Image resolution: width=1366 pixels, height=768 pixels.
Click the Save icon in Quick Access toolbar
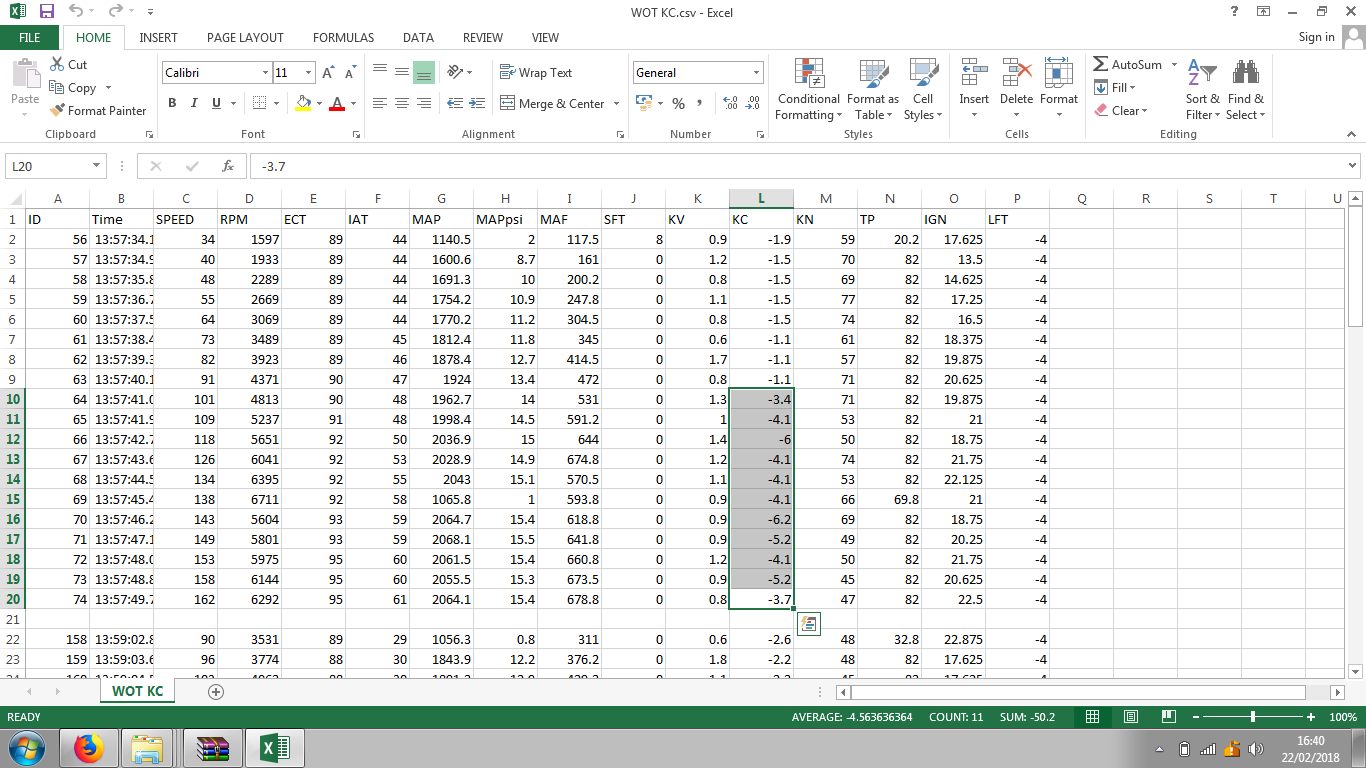click(x=47, y=11)
